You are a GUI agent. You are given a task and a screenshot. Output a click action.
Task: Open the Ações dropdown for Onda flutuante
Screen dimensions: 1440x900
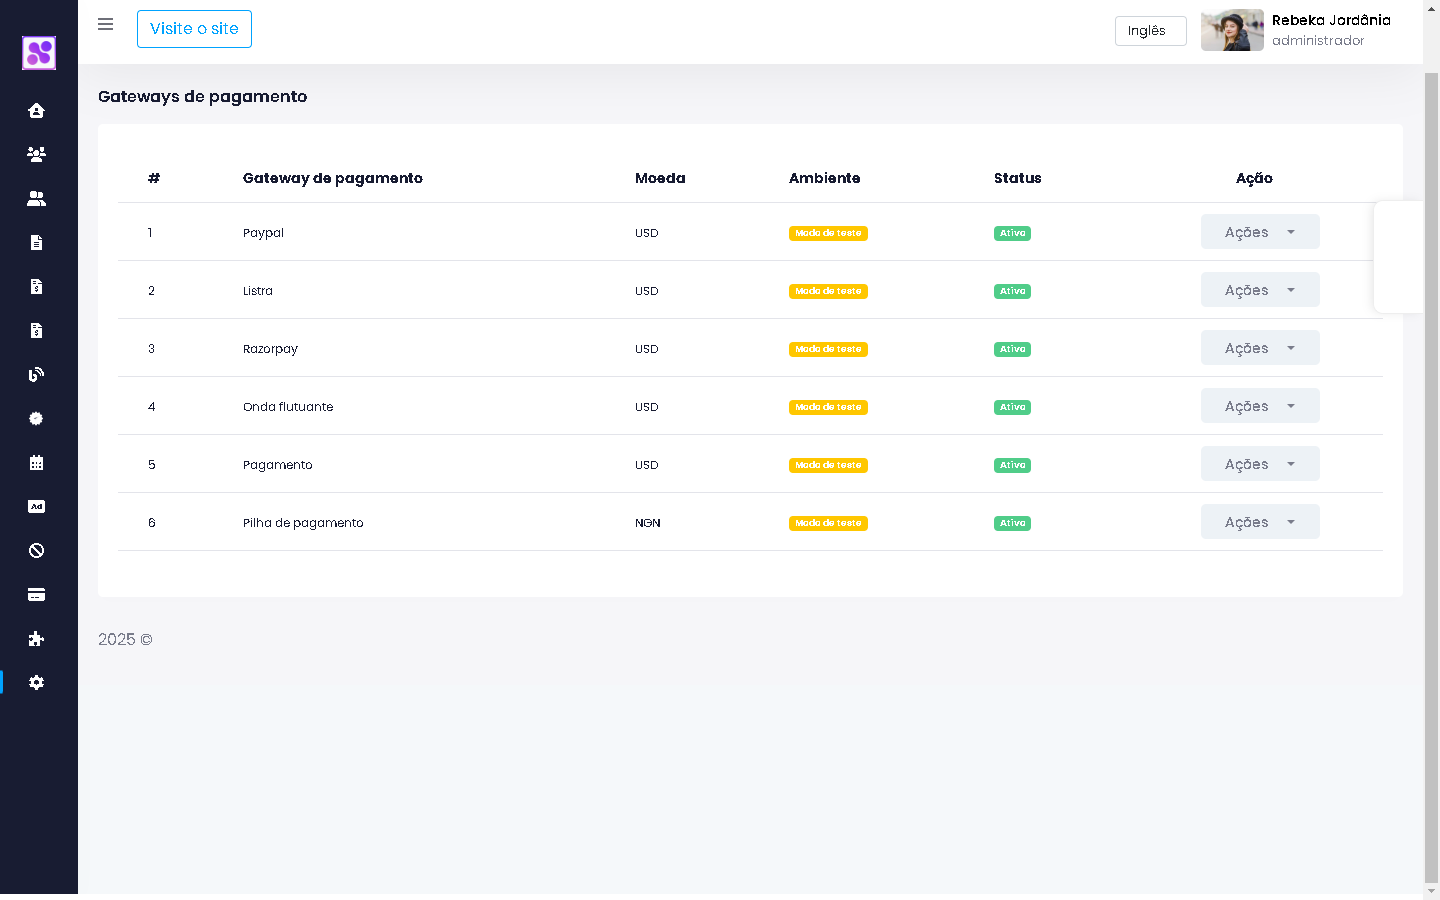pyautogui.click(x=1259, y=406)
